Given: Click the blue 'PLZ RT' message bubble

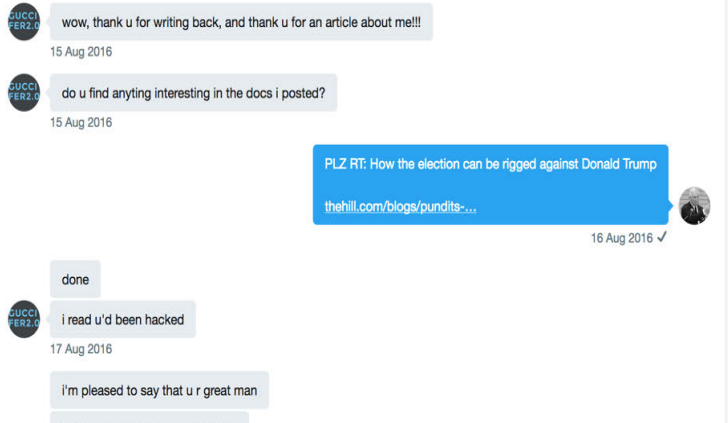Looking at the screenshot, I should tap(490, 185).
